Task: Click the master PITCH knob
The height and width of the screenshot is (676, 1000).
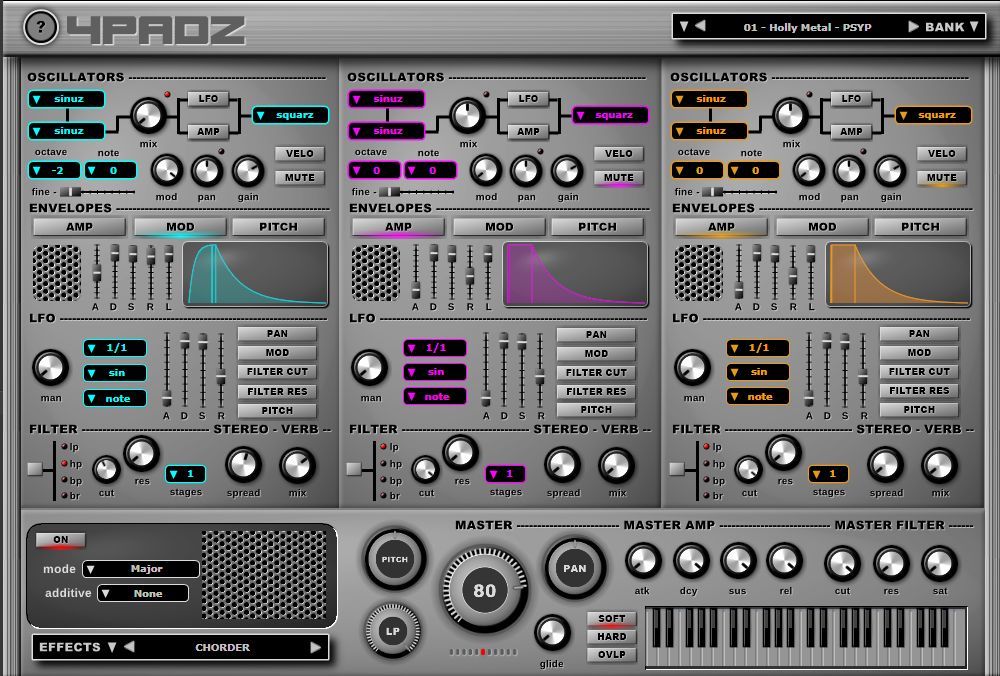Action: point(394,559)
